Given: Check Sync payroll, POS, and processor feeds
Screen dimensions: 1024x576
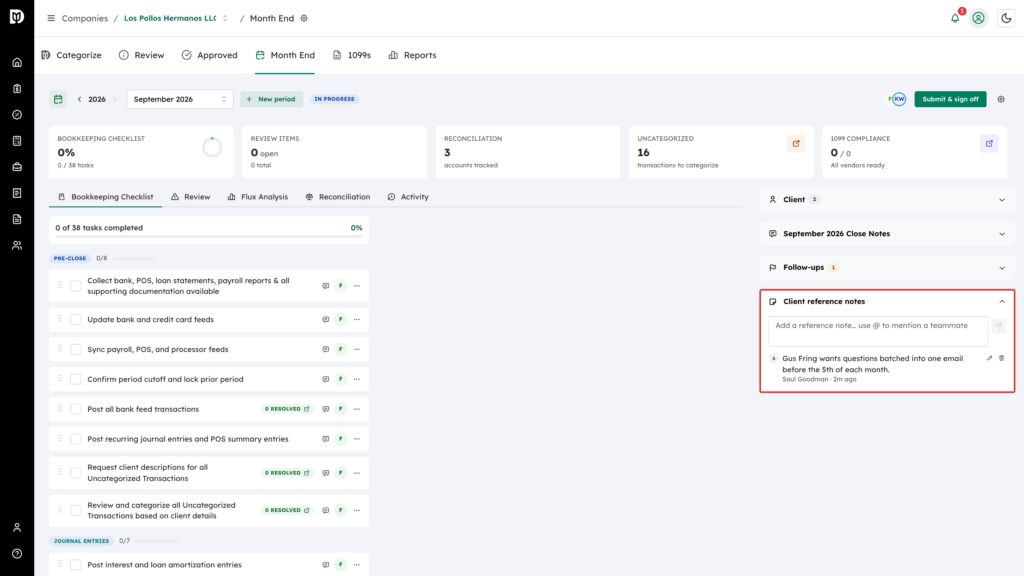Looking at the screenshot, I should (x=76, y=349).
